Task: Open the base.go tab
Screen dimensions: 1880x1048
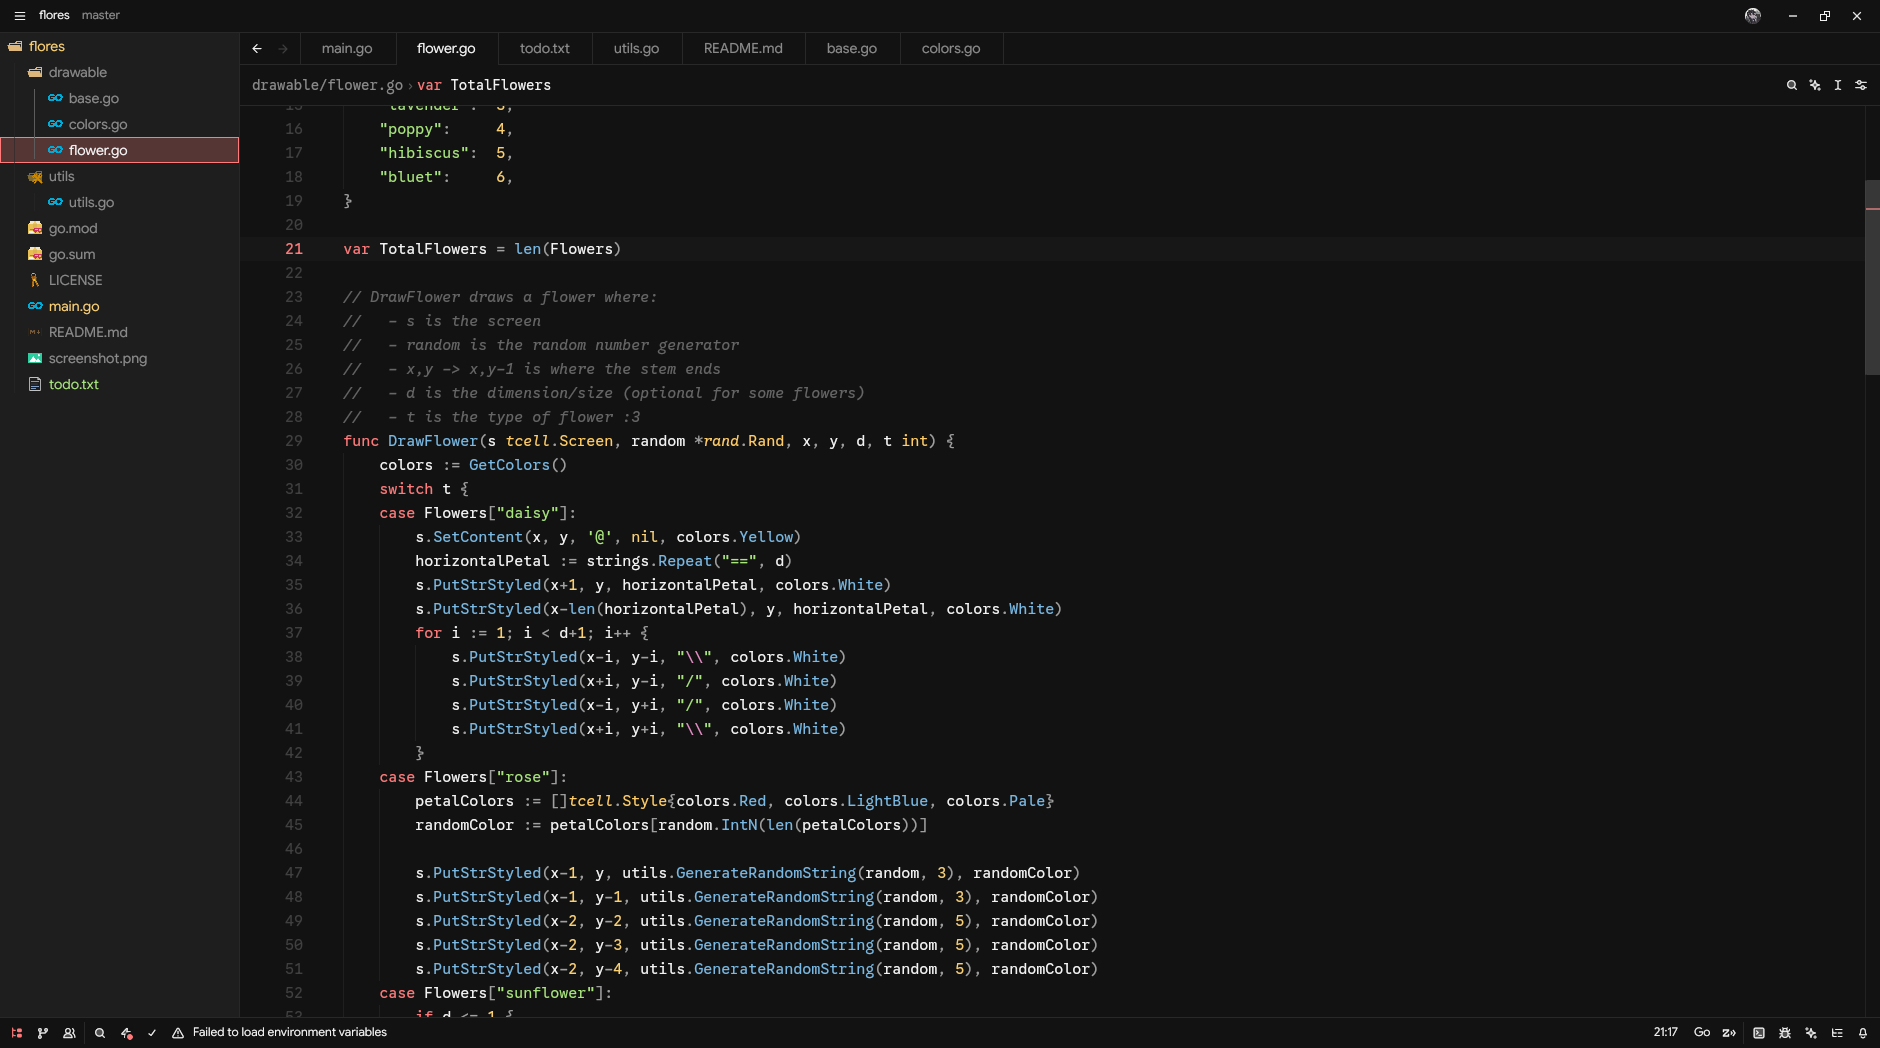Action: point(852,48)
